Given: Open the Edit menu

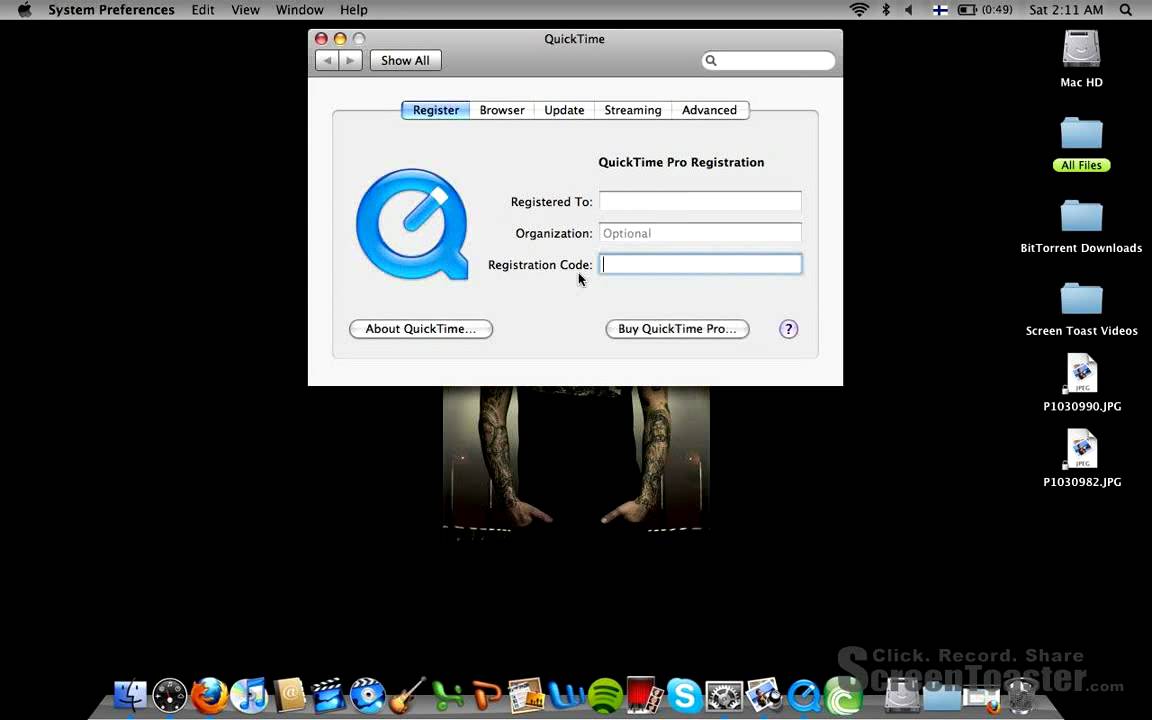Looking at the screenshot, I should pyautogui.click(x=203, y=10).
